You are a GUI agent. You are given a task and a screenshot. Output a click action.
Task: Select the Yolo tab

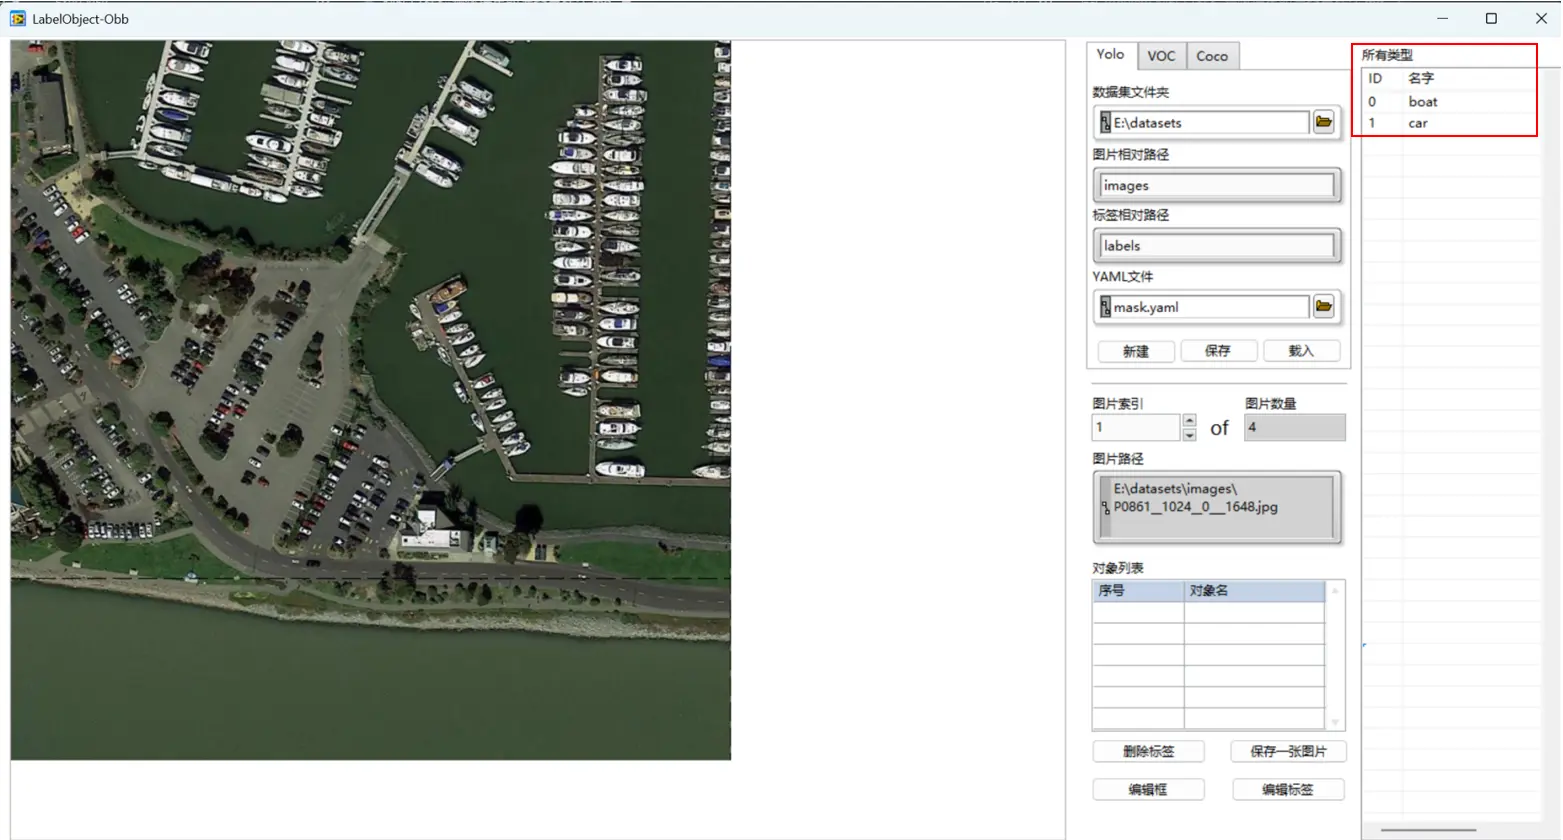(1110, 55)
